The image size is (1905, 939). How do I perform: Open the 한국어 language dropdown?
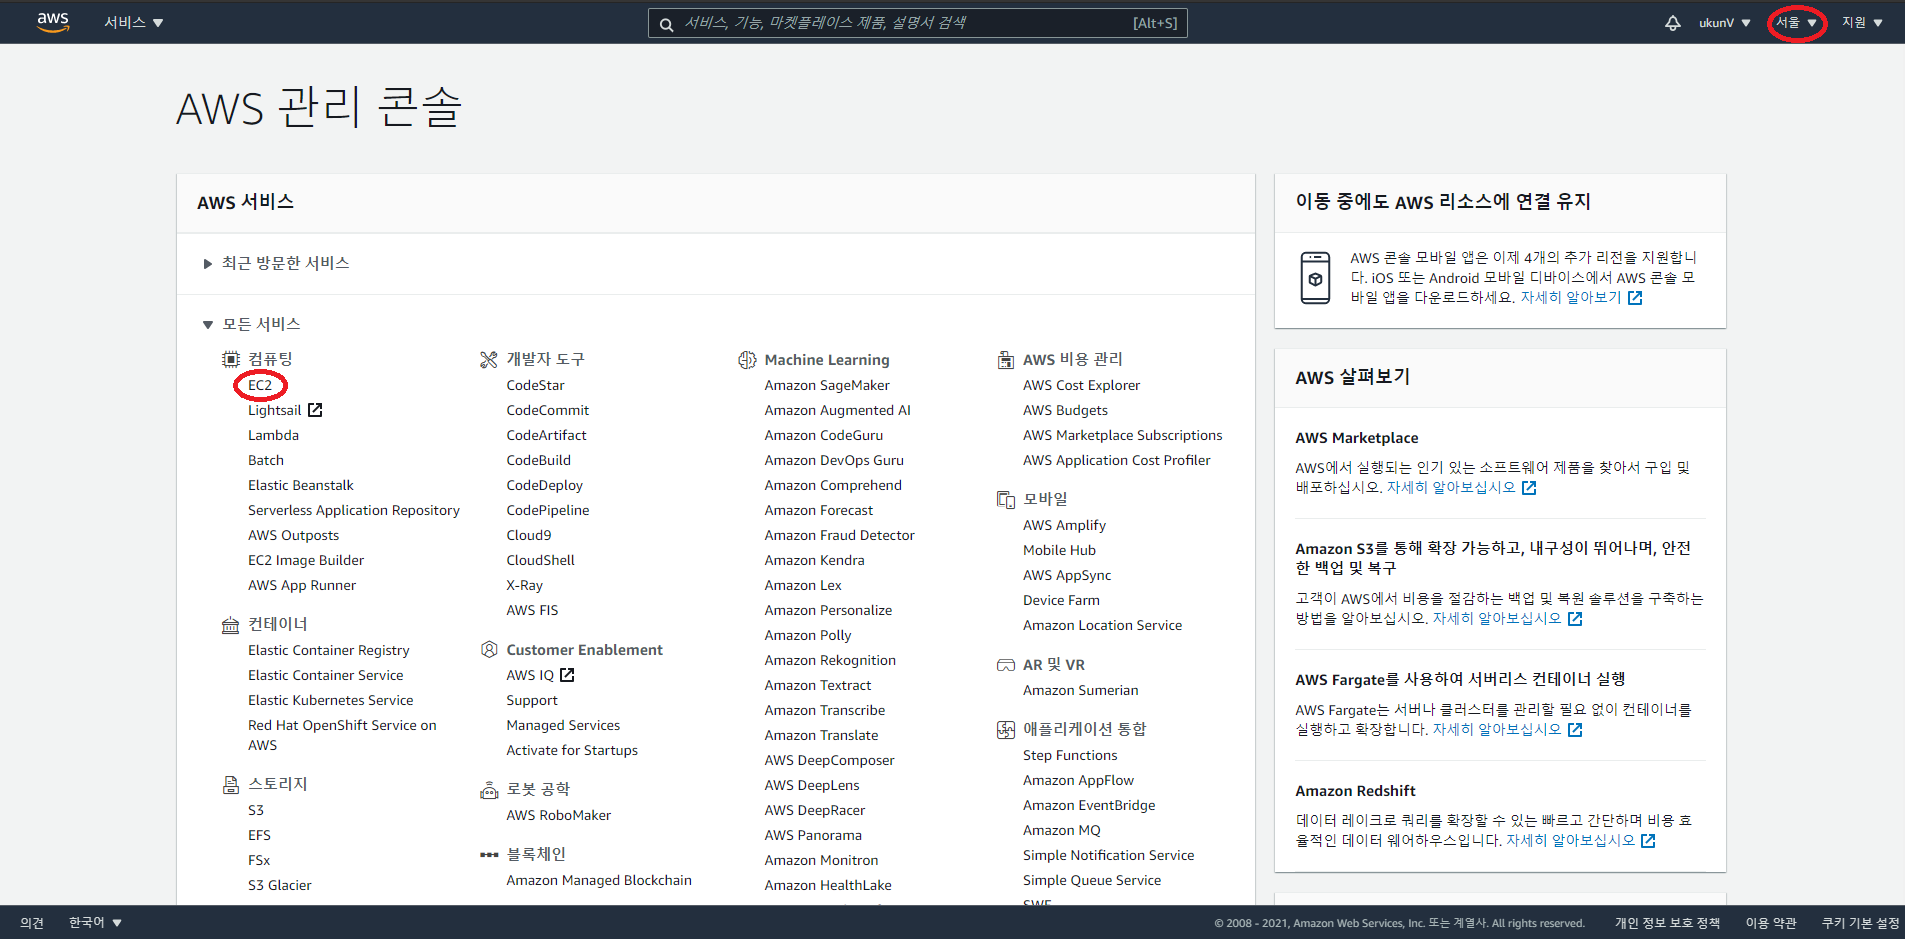point(95,922)
